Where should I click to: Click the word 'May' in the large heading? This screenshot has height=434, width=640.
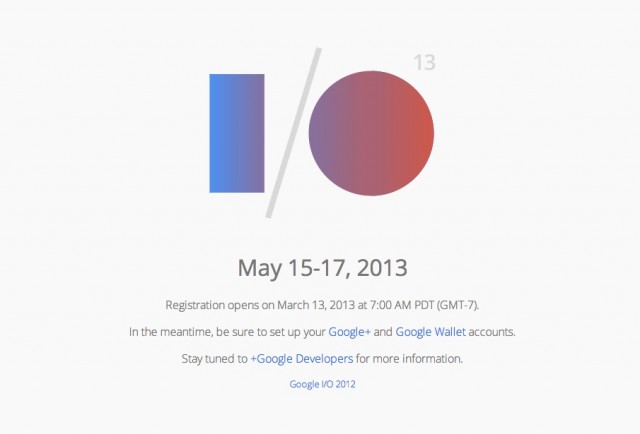[x=260, y=269]
